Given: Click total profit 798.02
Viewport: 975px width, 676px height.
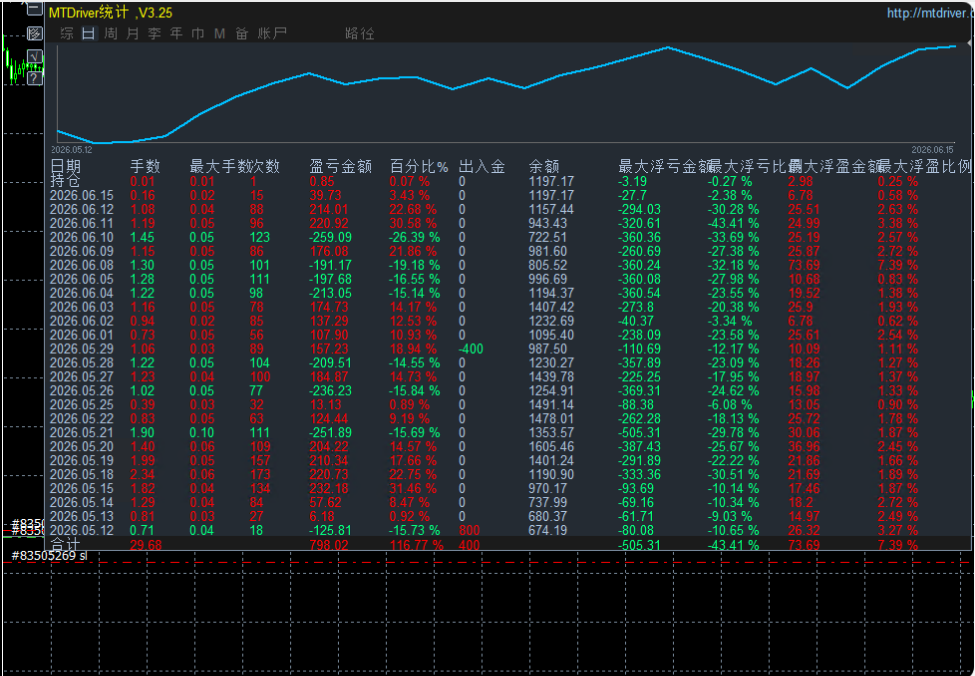Looking at the screenshot, I should click(x=328, y=545).
